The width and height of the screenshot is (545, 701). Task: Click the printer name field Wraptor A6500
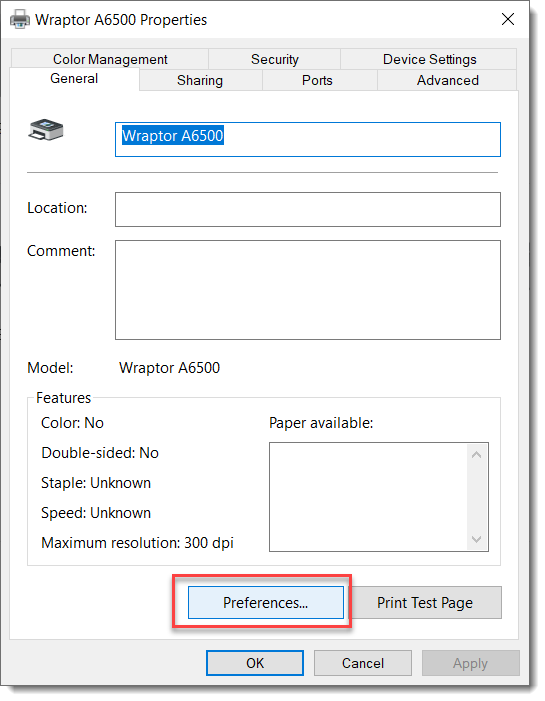tap(308, 139)
